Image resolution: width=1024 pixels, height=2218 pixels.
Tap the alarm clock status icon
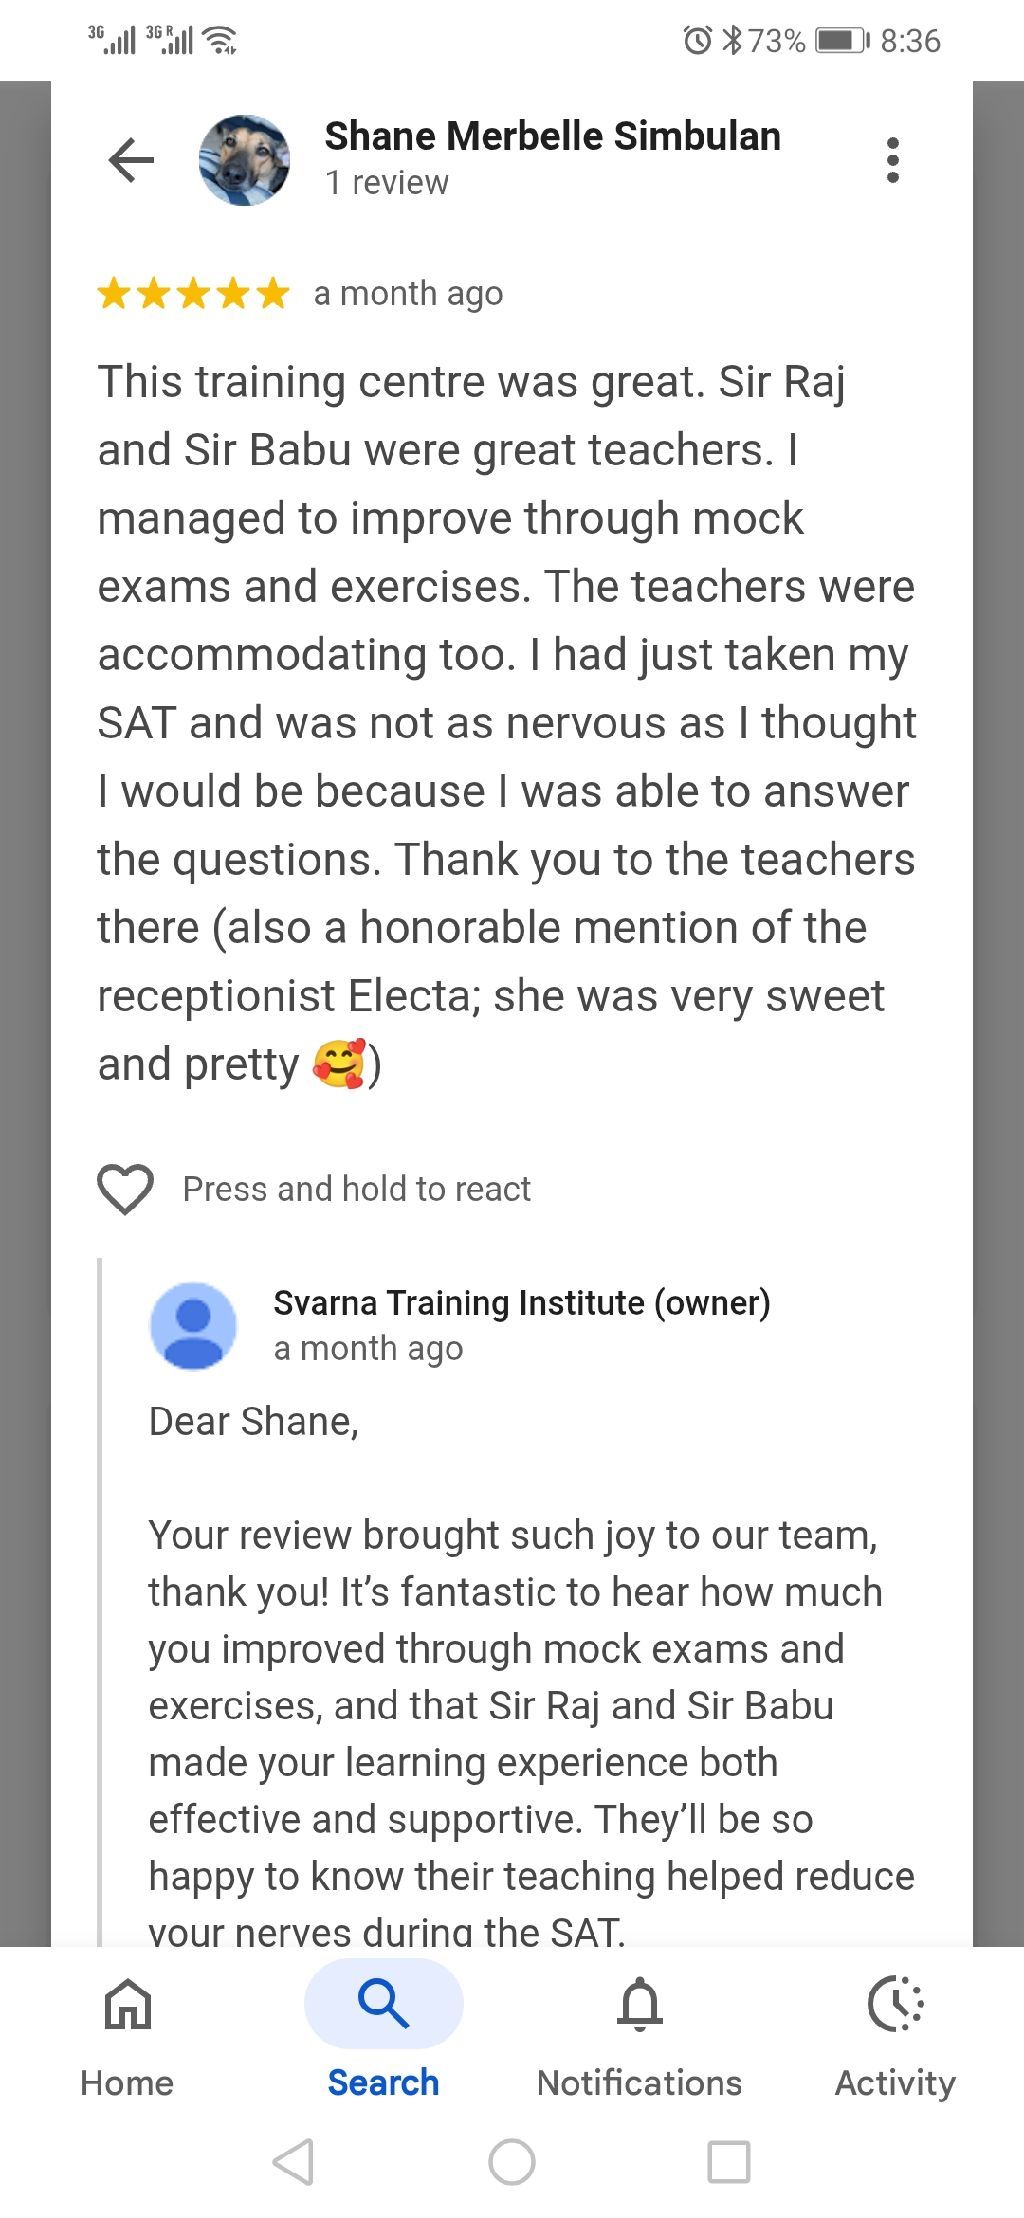(x=696, y=41)
